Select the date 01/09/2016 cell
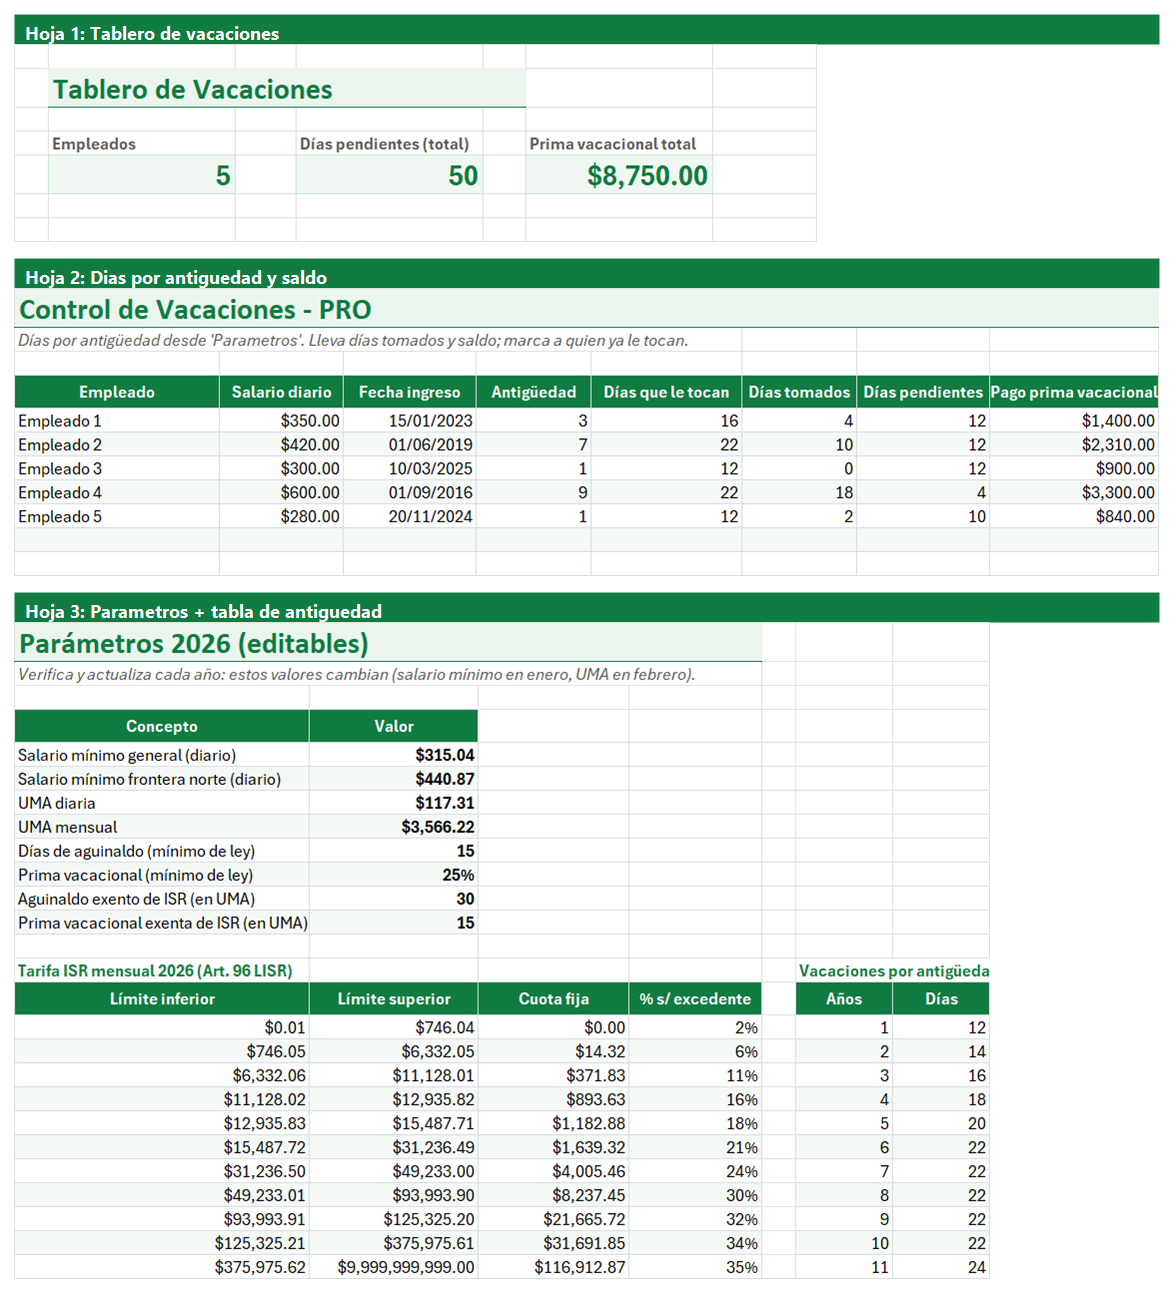1173x1295 pixels. (409, 493)
